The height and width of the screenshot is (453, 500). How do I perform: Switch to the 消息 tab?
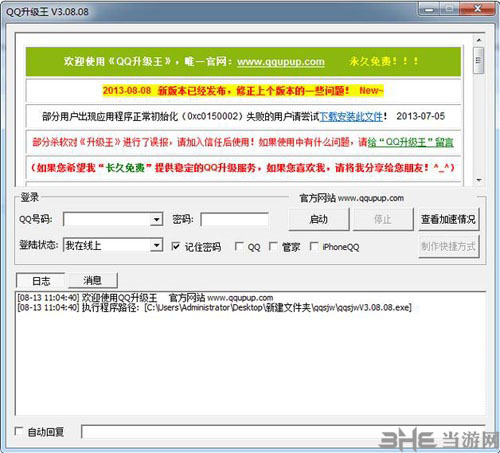coord(92,280)
